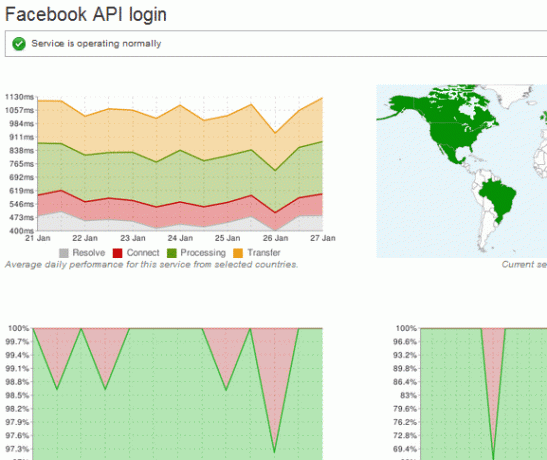Click the 99.1% axis label
The width and height of the screenshot is (547, 460).
(17, 369)
